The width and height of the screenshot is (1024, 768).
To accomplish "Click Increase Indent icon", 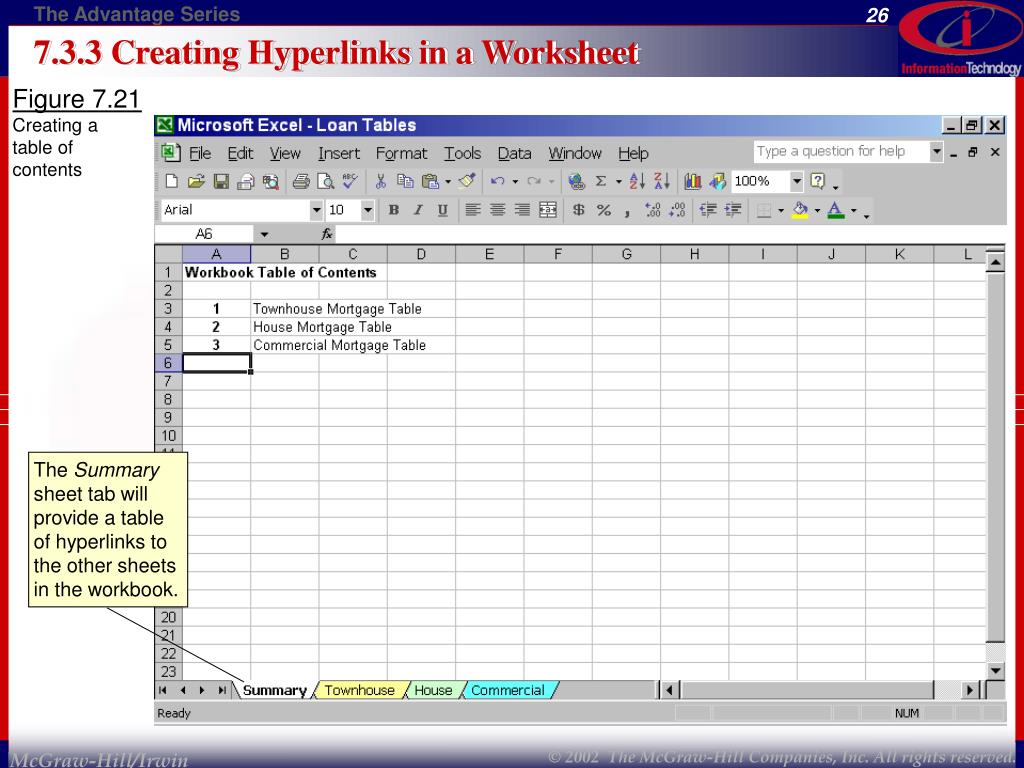I will 733,210.
